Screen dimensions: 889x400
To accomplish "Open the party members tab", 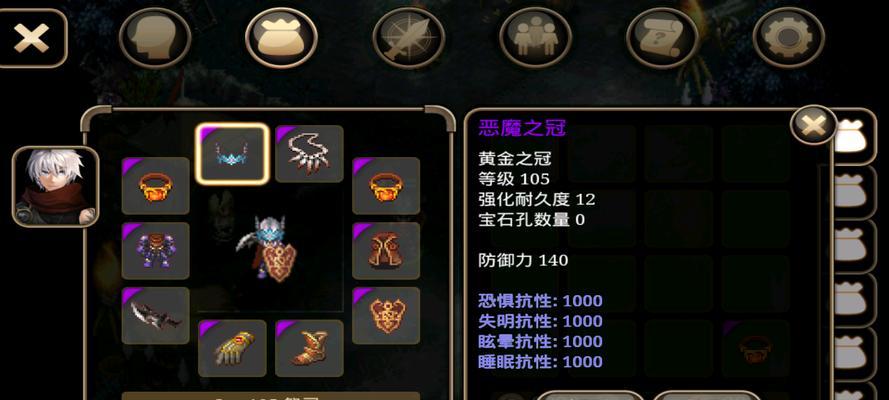I will (535, 38).
